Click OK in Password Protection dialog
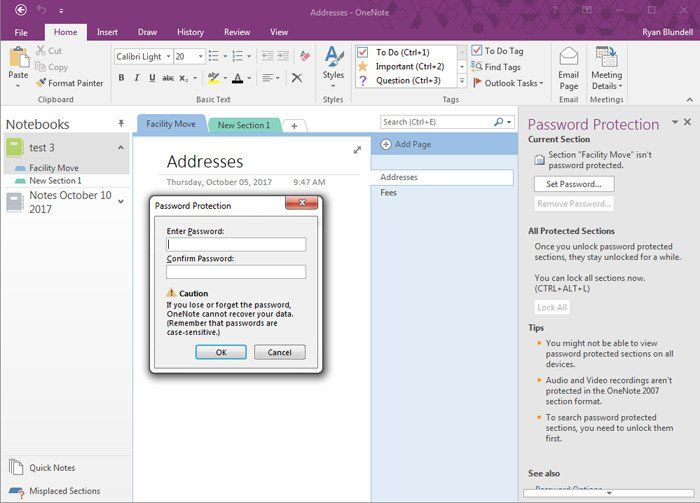Image resolution: width=700 pixels, height=503 pixels. (x=221, y=352)
